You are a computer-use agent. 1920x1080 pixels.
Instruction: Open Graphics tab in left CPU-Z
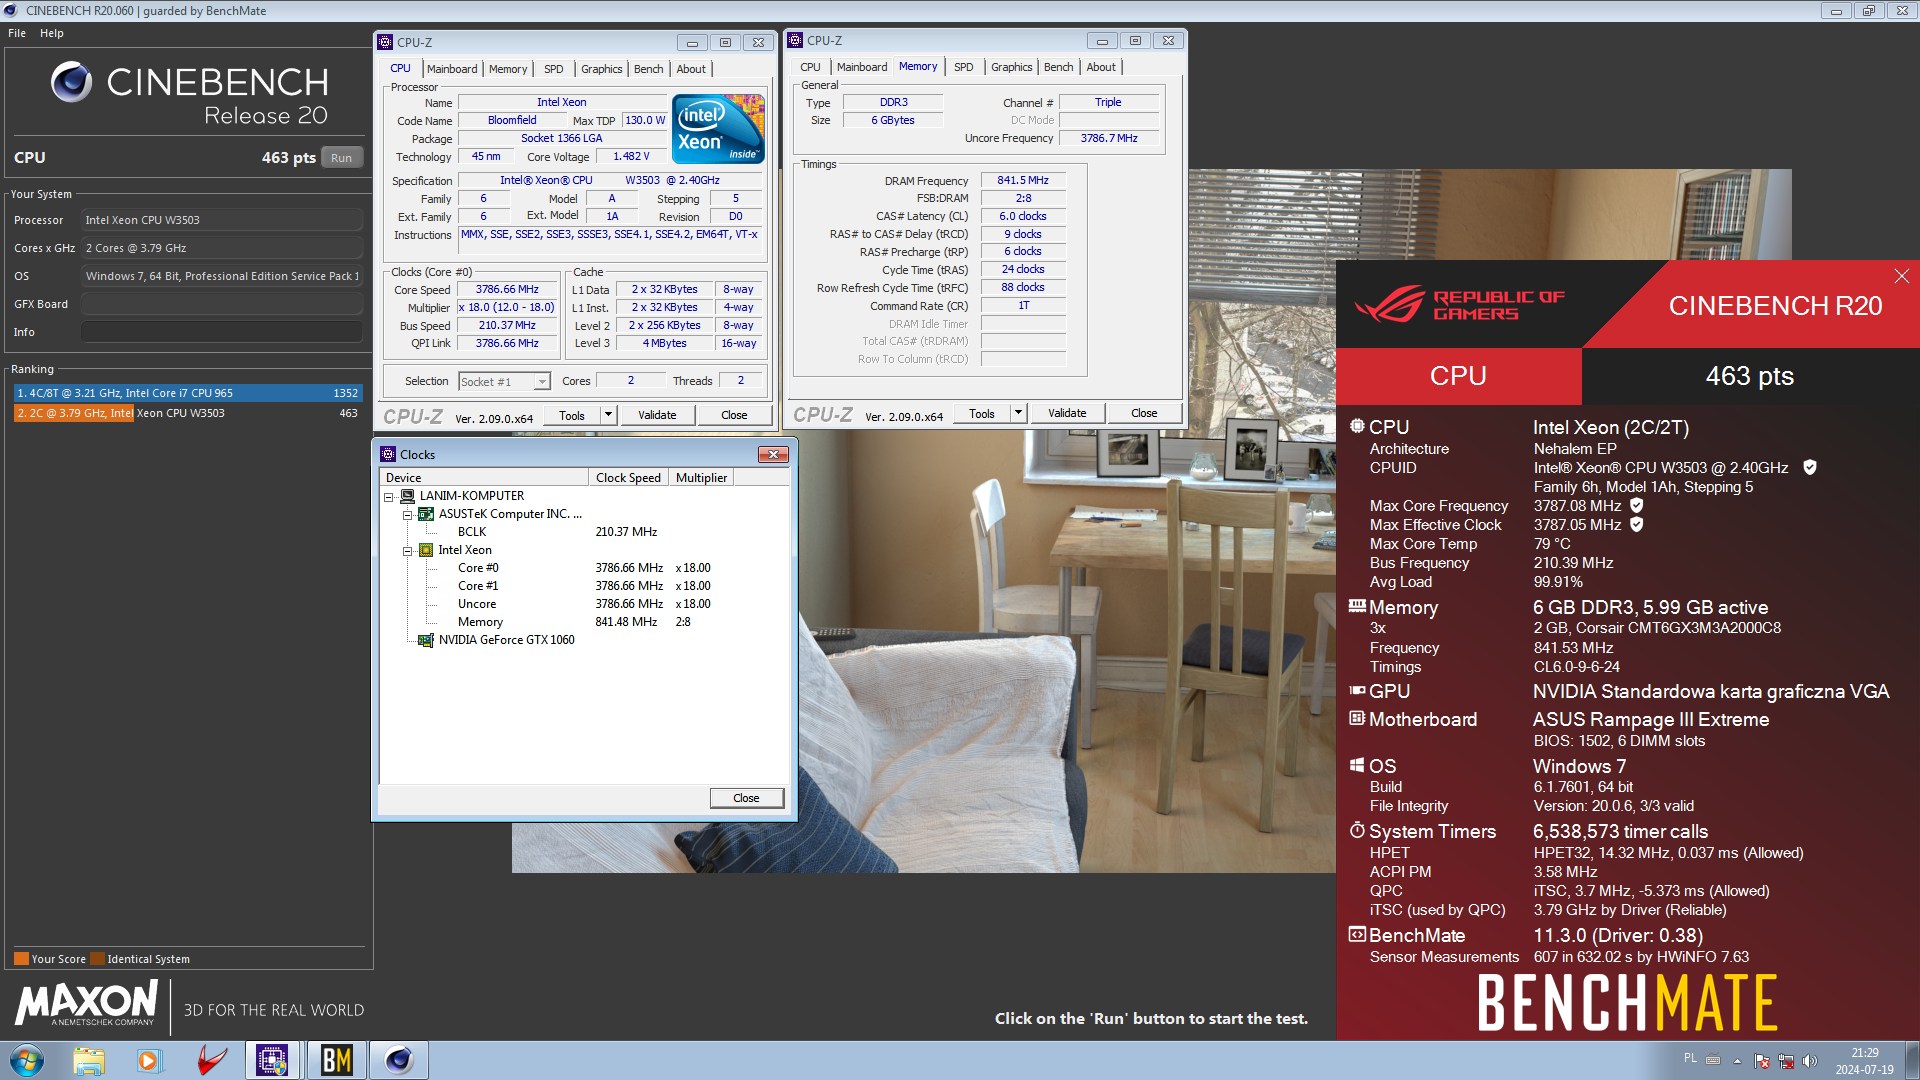click(x=602, y=69)
